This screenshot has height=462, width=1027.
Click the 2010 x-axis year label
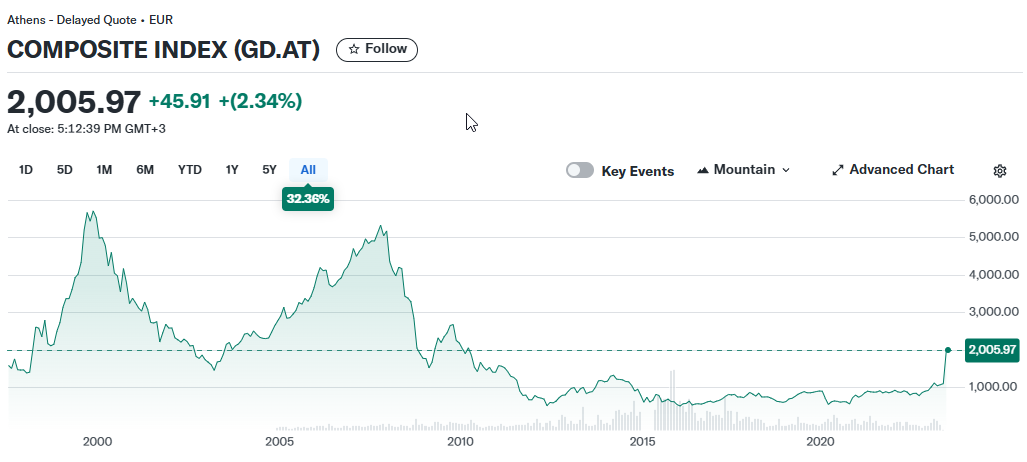click(460, 442)
